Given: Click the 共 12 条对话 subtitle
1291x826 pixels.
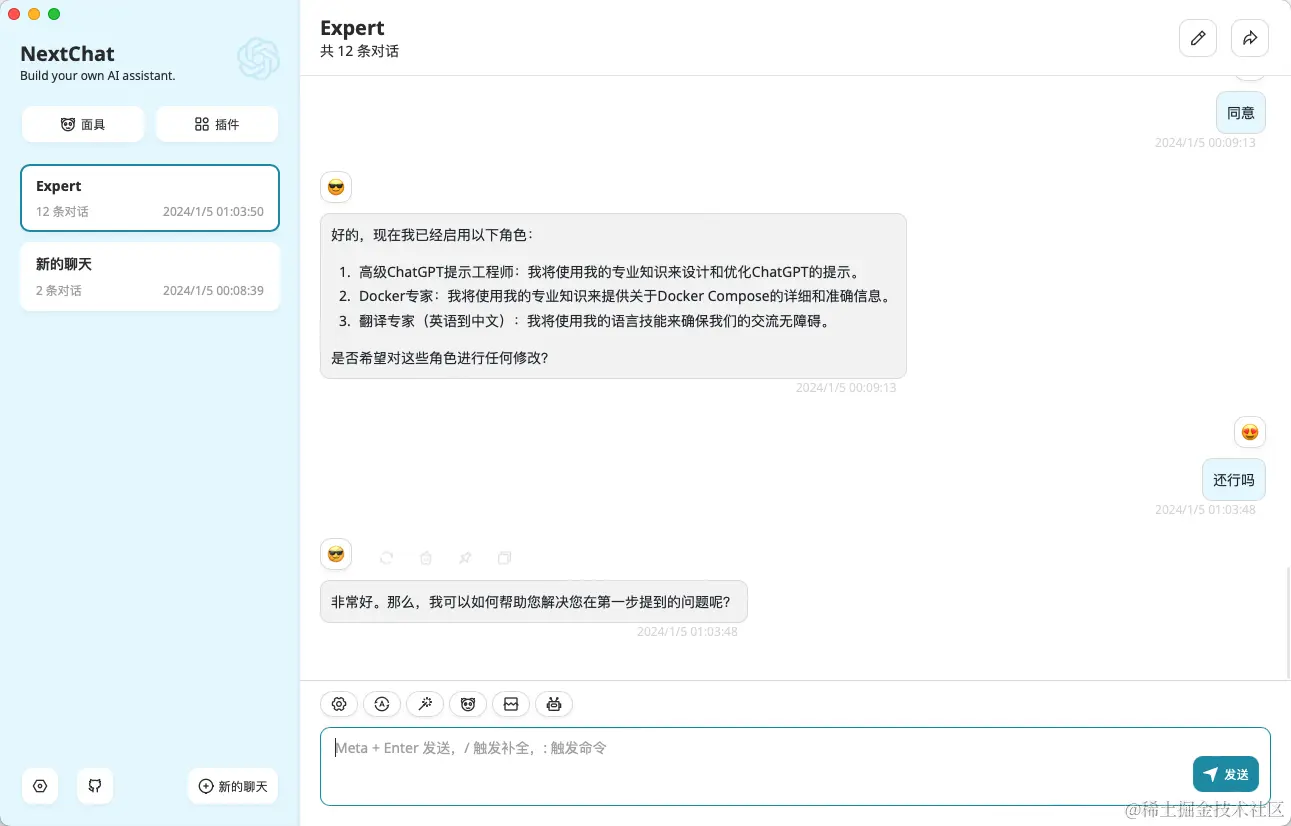Looking at the screenshot, I should [x=359, y=51].
